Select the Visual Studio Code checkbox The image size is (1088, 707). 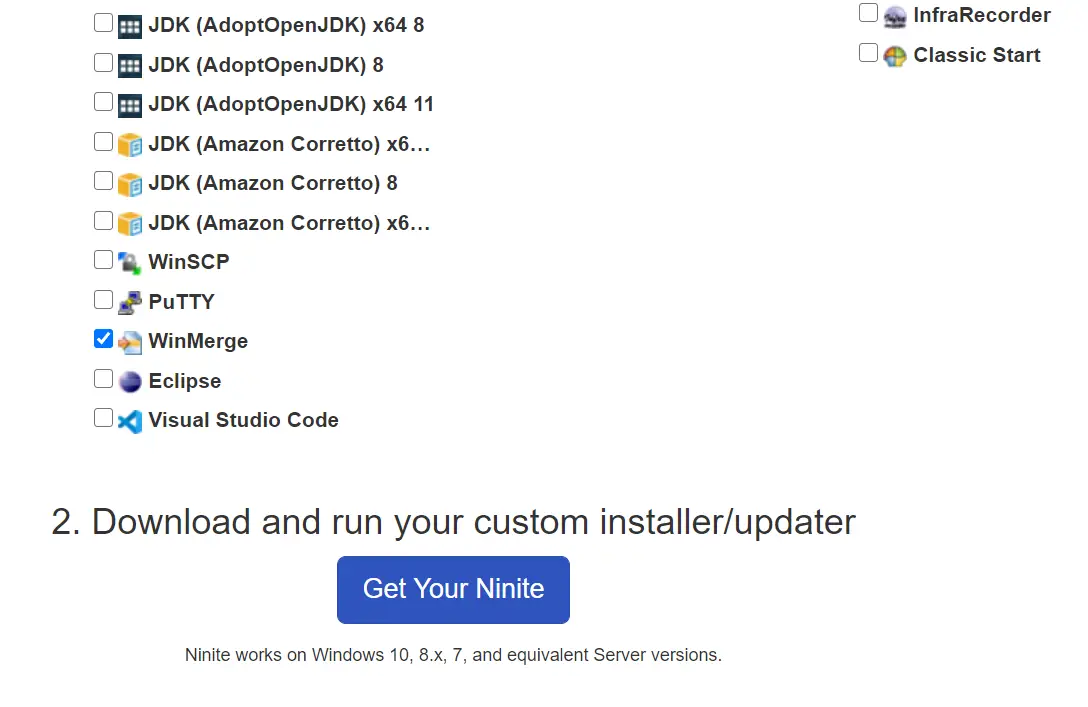pyautogui.click(x=103, y=418)
